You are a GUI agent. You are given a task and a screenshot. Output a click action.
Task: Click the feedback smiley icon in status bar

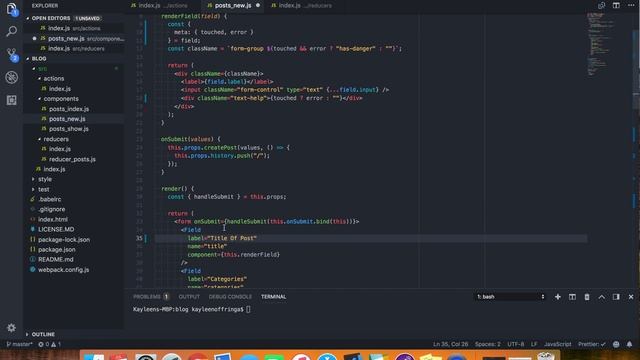(x=616, y=344)
